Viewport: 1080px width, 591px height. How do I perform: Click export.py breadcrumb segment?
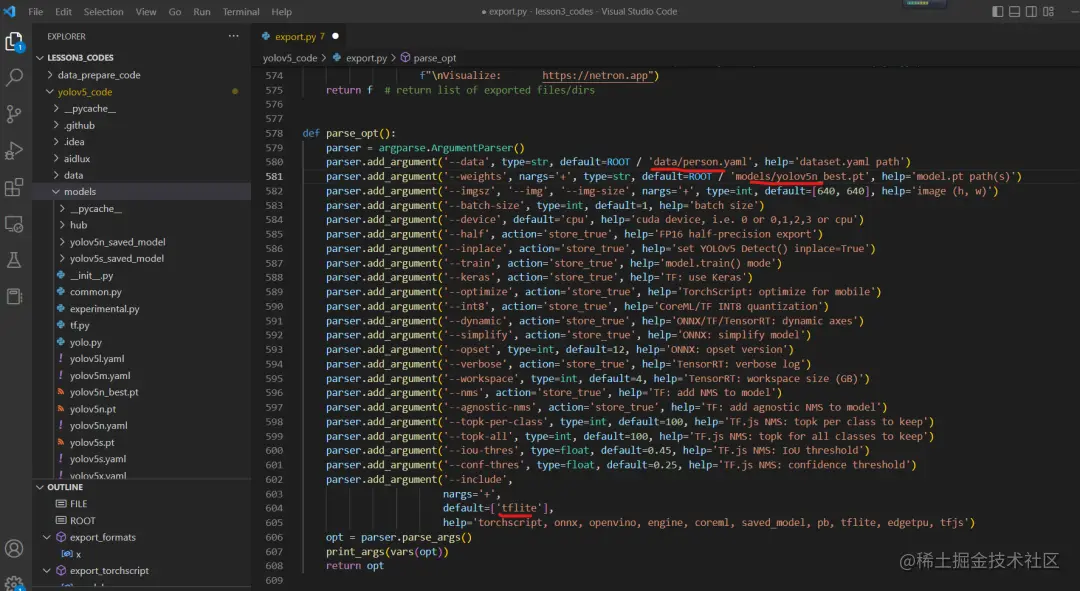tap(366, 58)
